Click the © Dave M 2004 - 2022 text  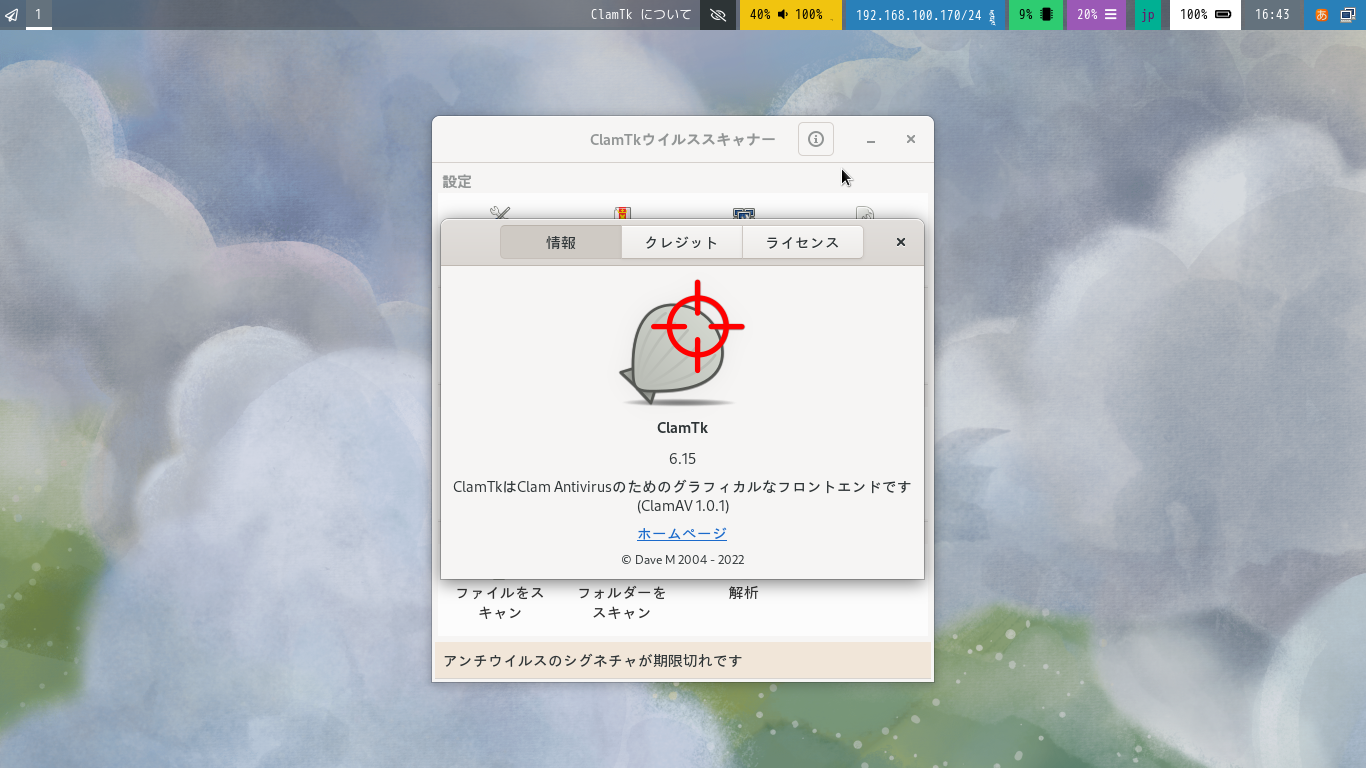[x=682, y=560]
